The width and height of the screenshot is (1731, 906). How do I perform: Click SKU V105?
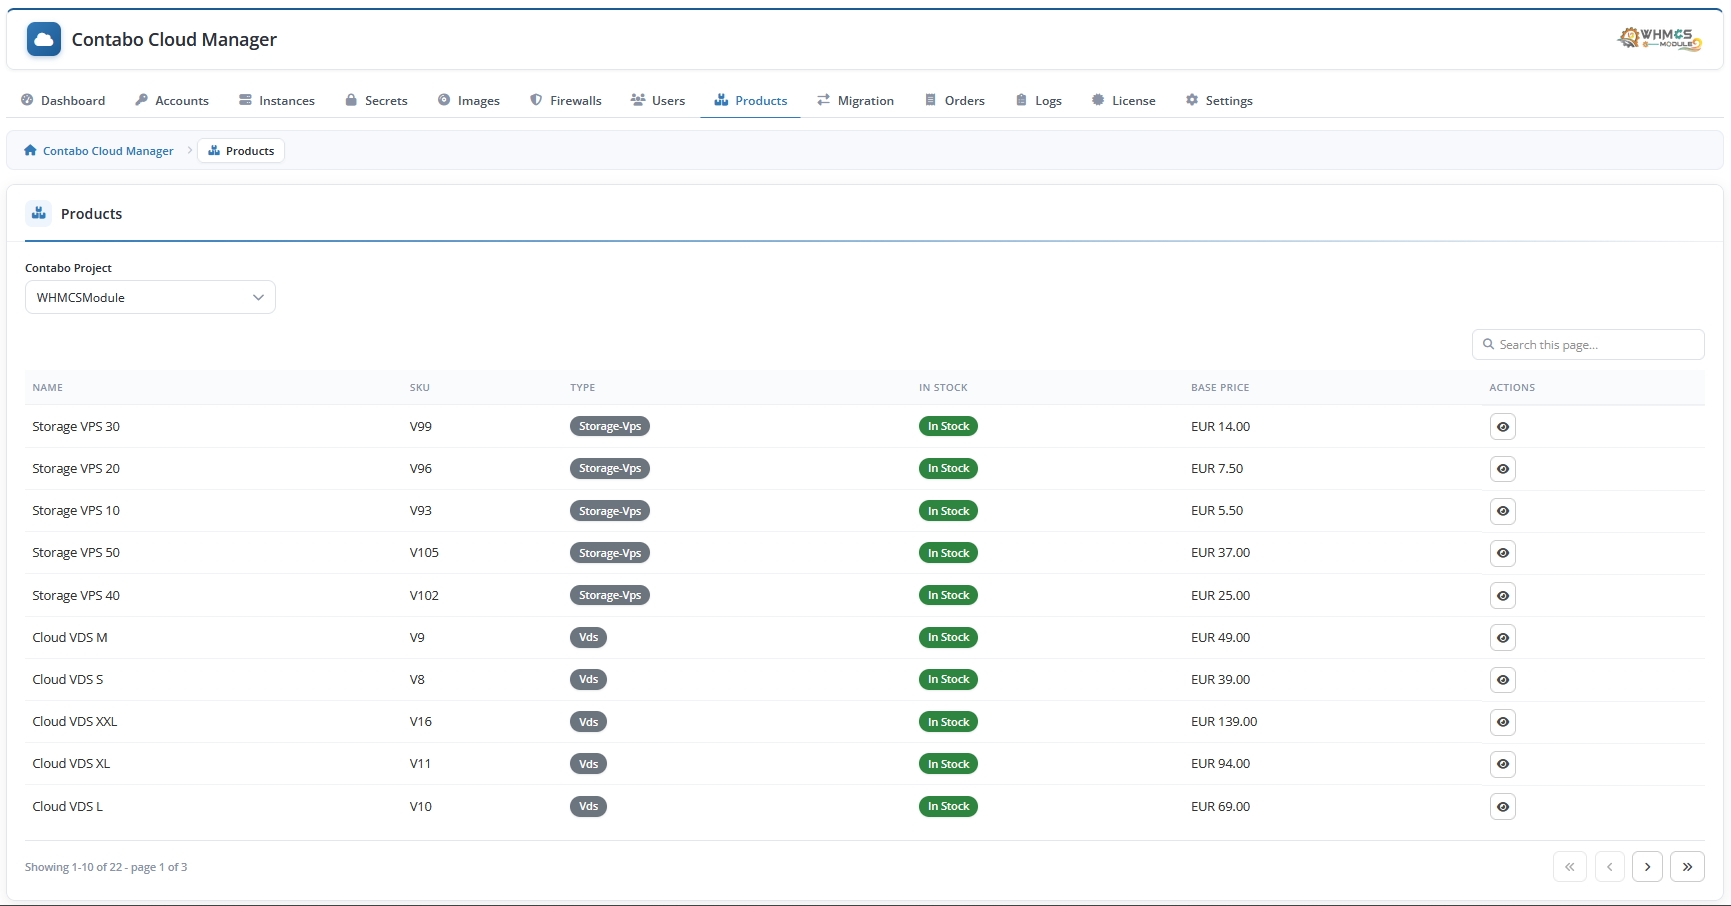424,553
